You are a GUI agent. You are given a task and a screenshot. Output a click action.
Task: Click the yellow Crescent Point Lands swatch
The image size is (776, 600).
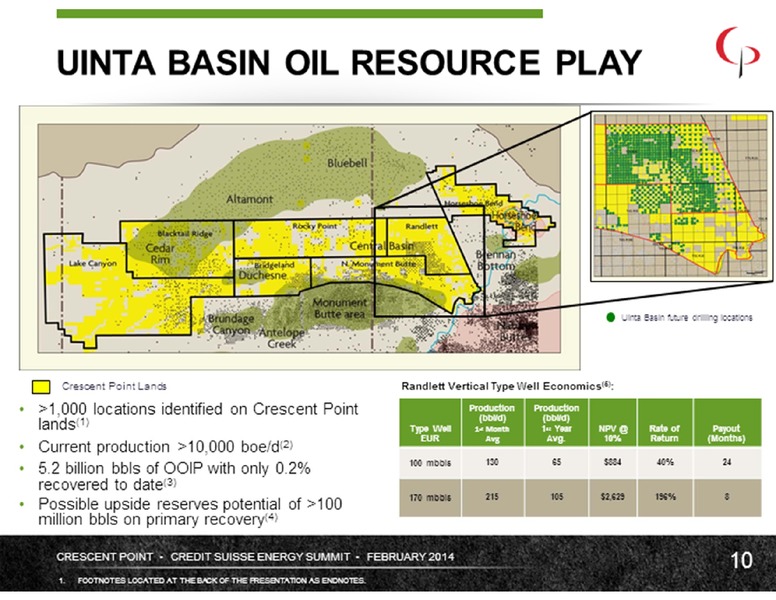41,387
